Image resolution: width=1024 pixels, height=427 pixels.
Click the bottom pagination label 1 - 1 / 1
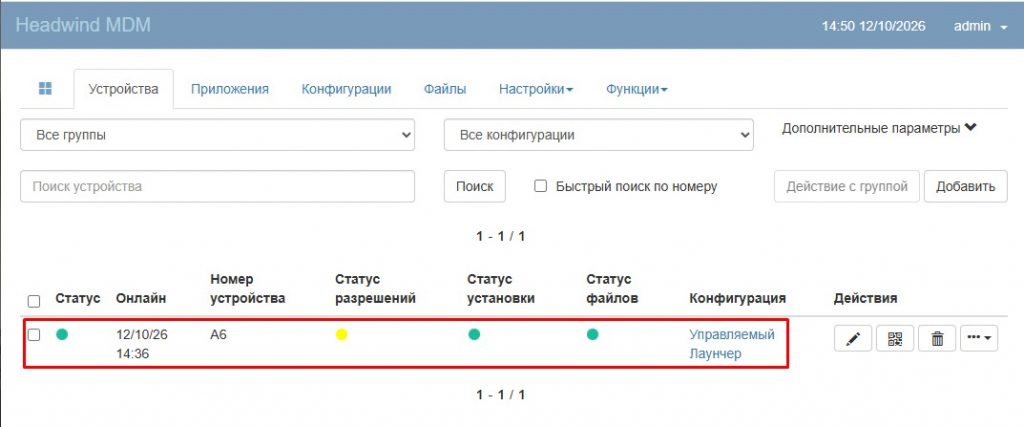pyautogui.click(x=500, y=394)
